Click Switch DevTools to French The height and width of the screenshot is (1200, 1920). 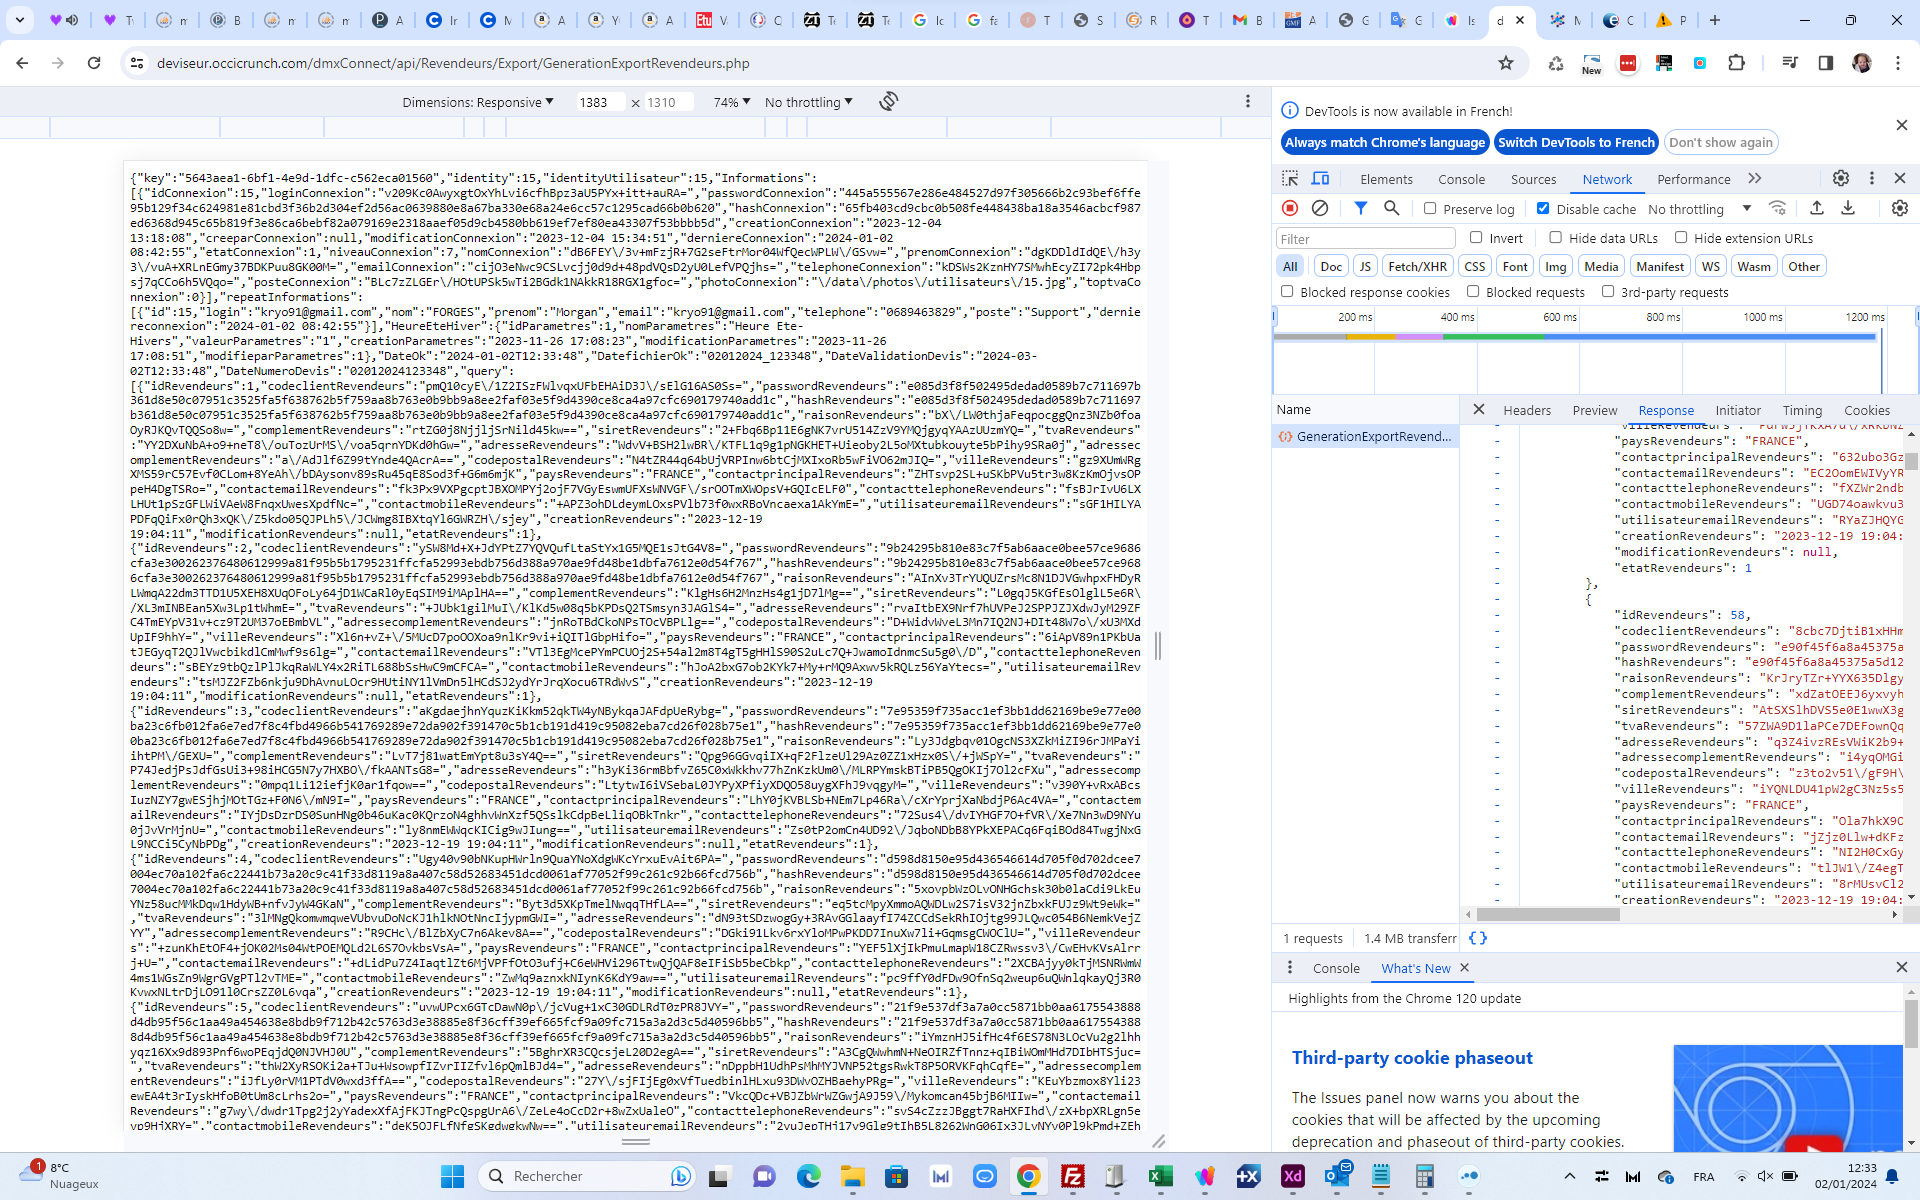(x=1576, y=142)
